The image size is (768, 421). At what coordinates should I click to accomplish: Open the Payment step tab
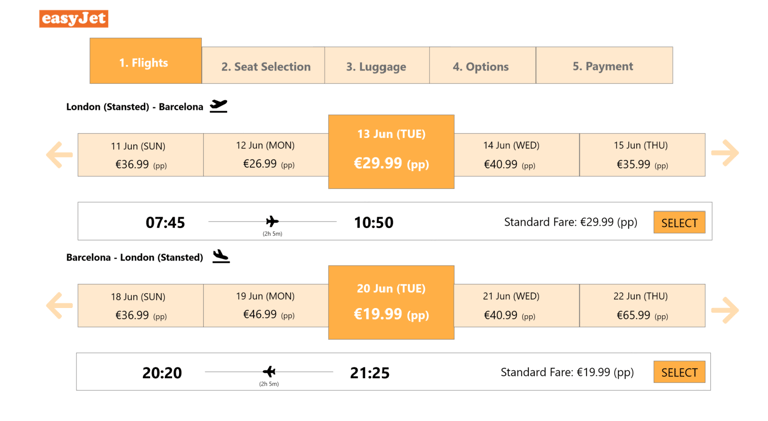[x=602, y=66]
